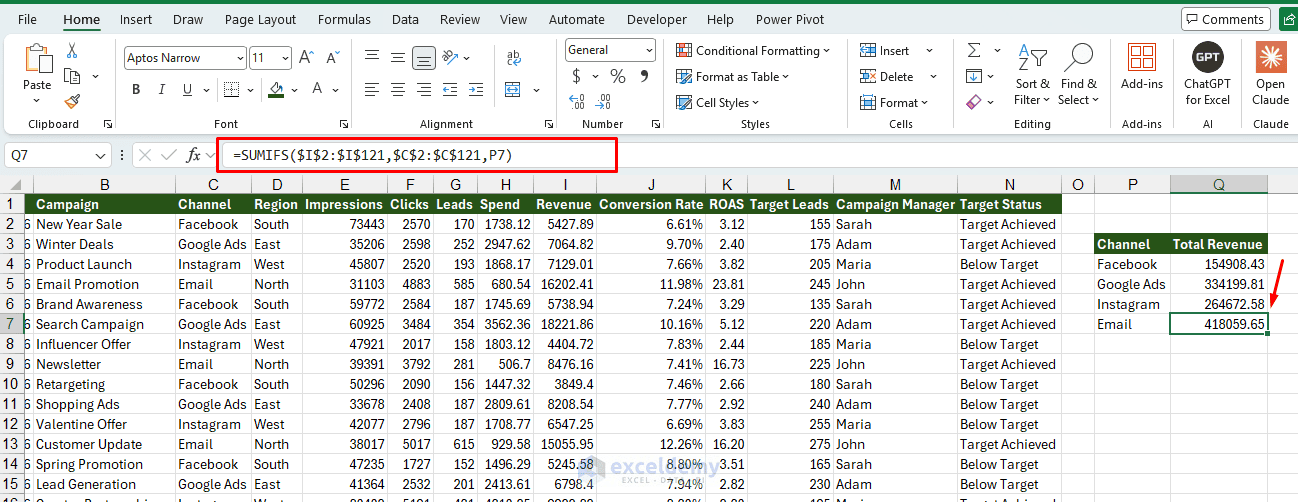1298x502 pixels.
Task: Toggle Bold formatting
Action: pos(136,89)
